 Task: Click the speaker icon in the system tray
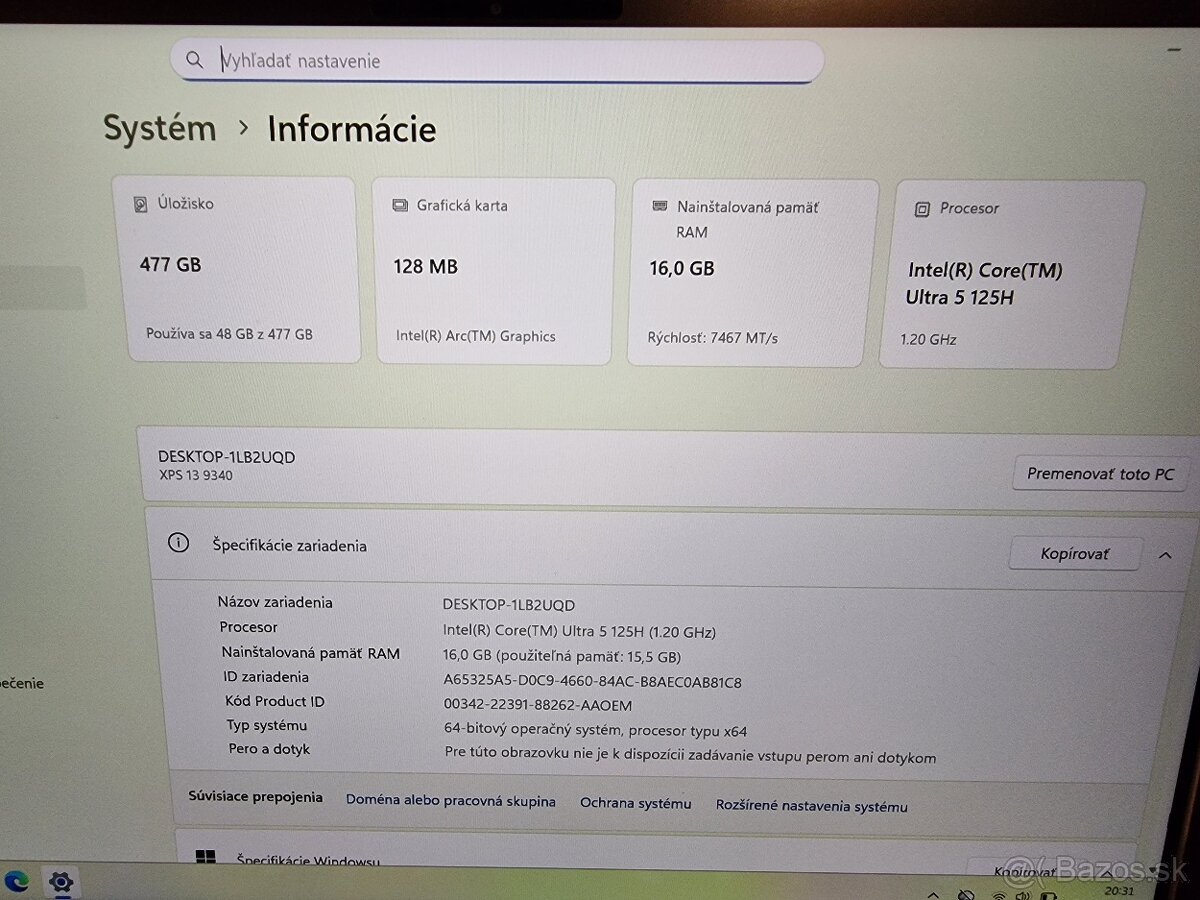pyautogui.click(x=1022, y=894)
